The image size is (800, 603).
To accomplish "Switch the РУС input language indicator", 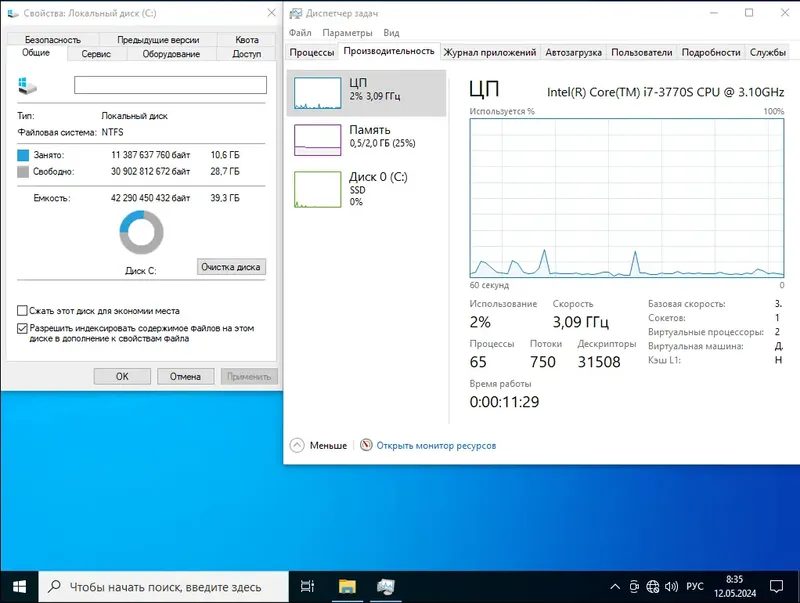I will 694,587.
